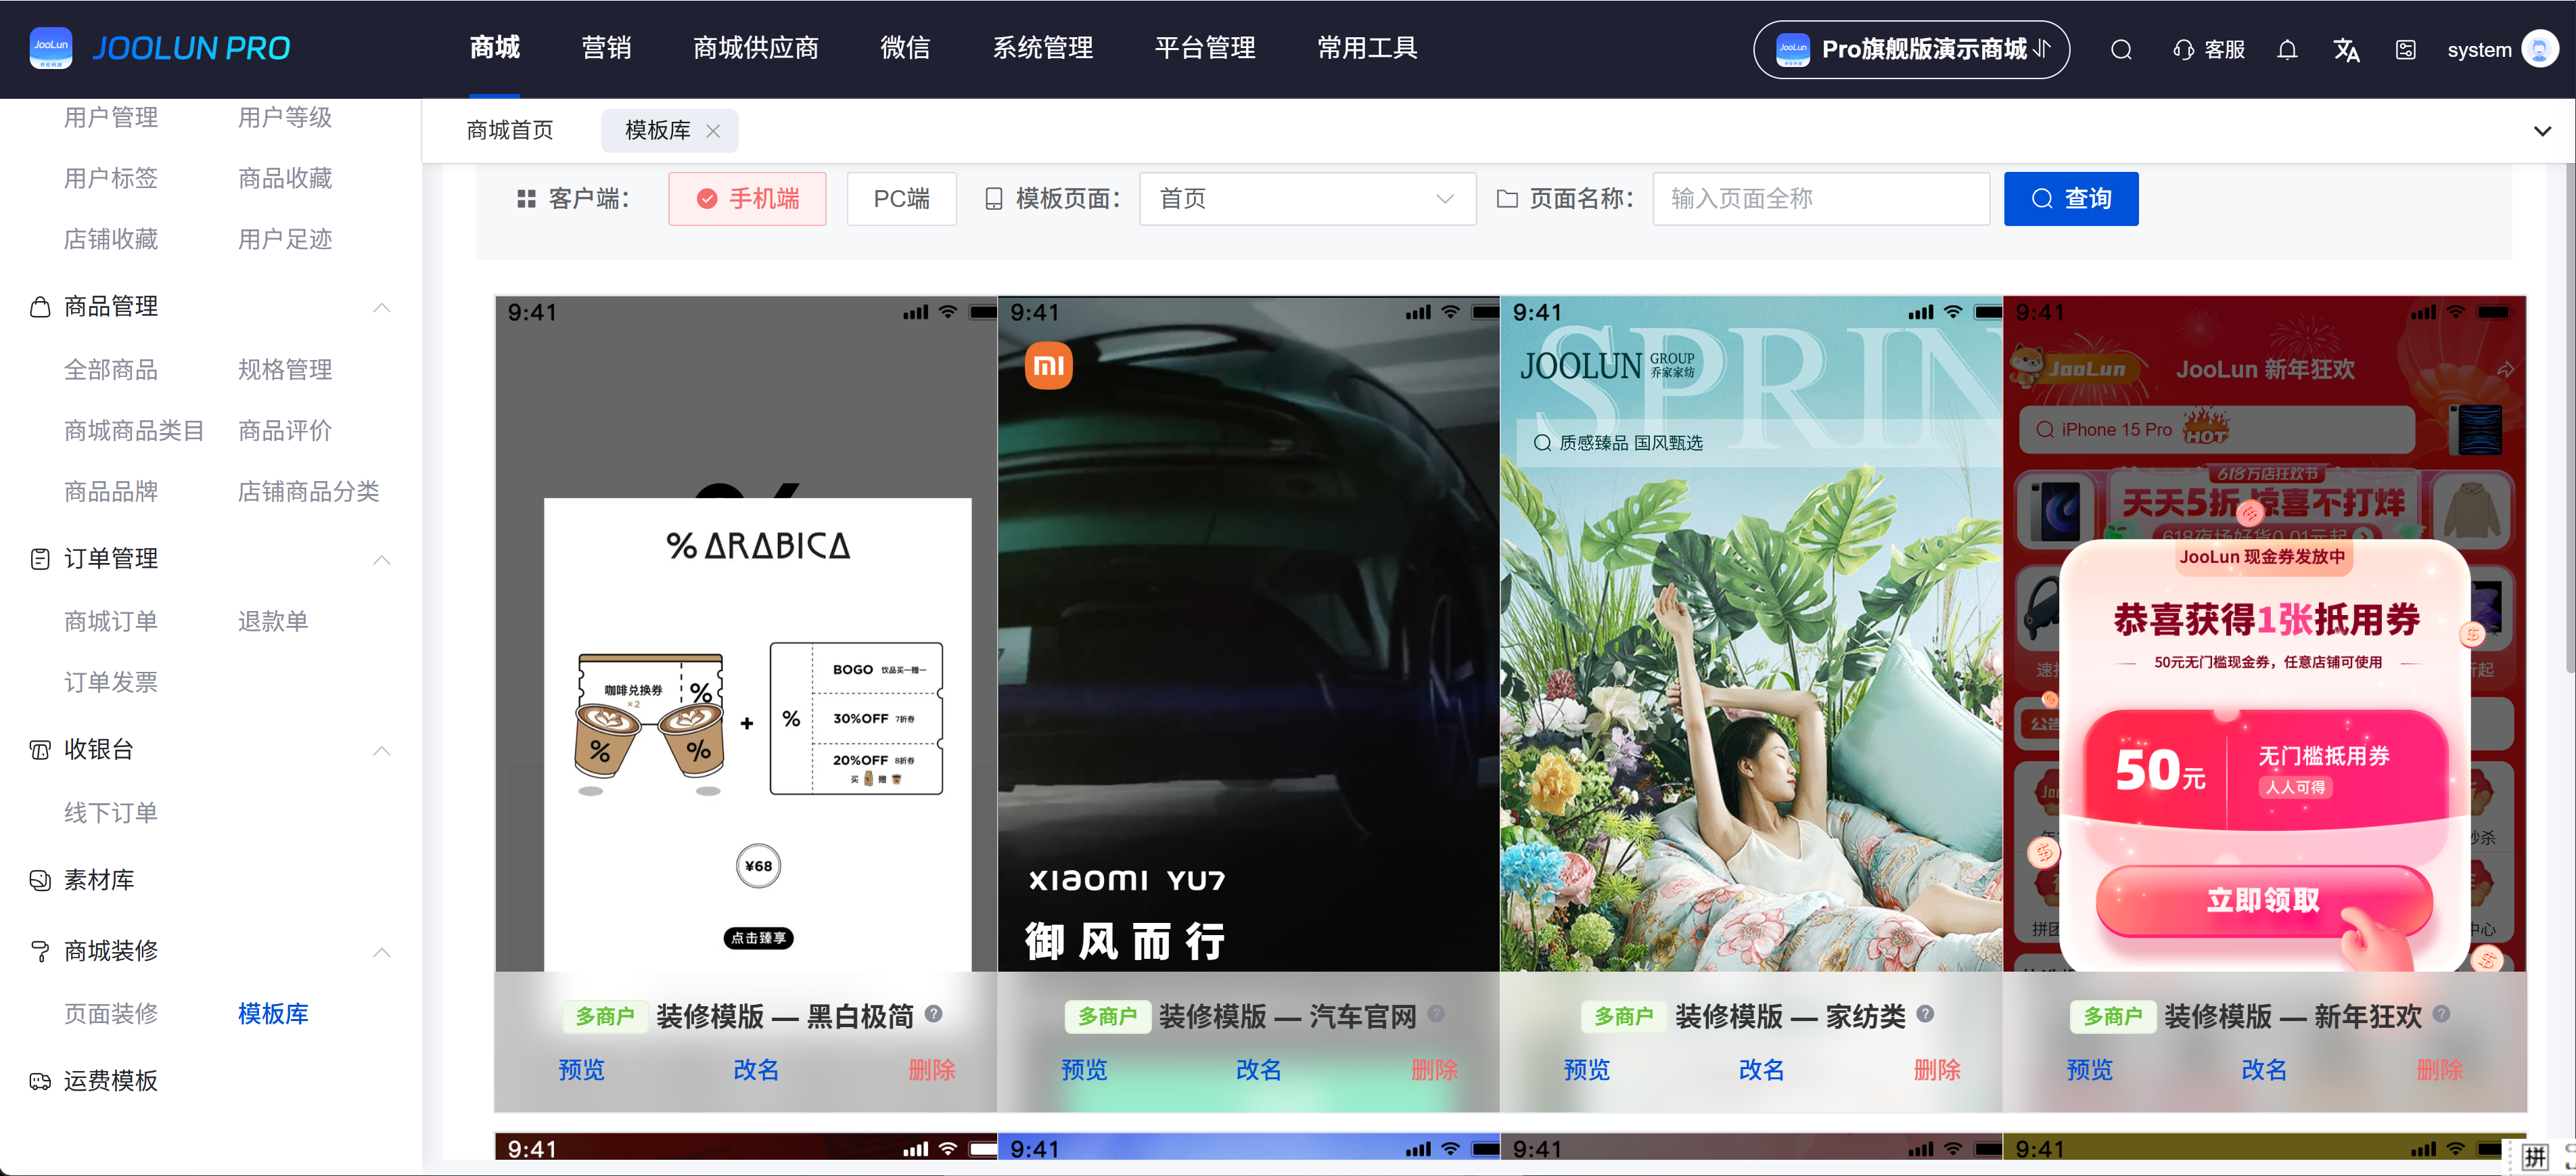Click the 收银台 register icon
The width and height of the screenshot is (2576, 1176).
pyautogui.click(x=40, y=750)
